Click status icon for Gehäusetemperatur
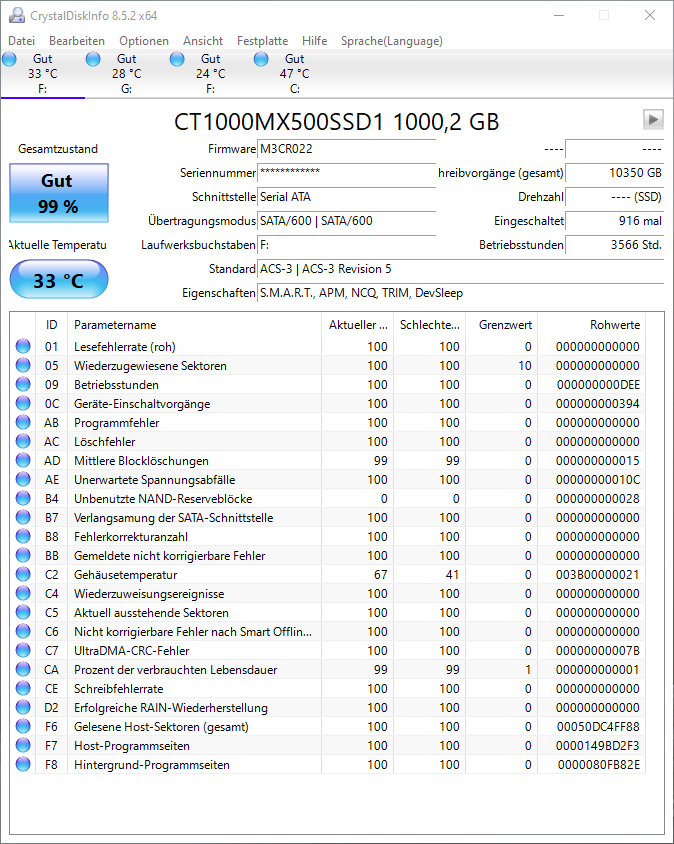The width and height of the screenshot is (674, 844). pos(23,574)
